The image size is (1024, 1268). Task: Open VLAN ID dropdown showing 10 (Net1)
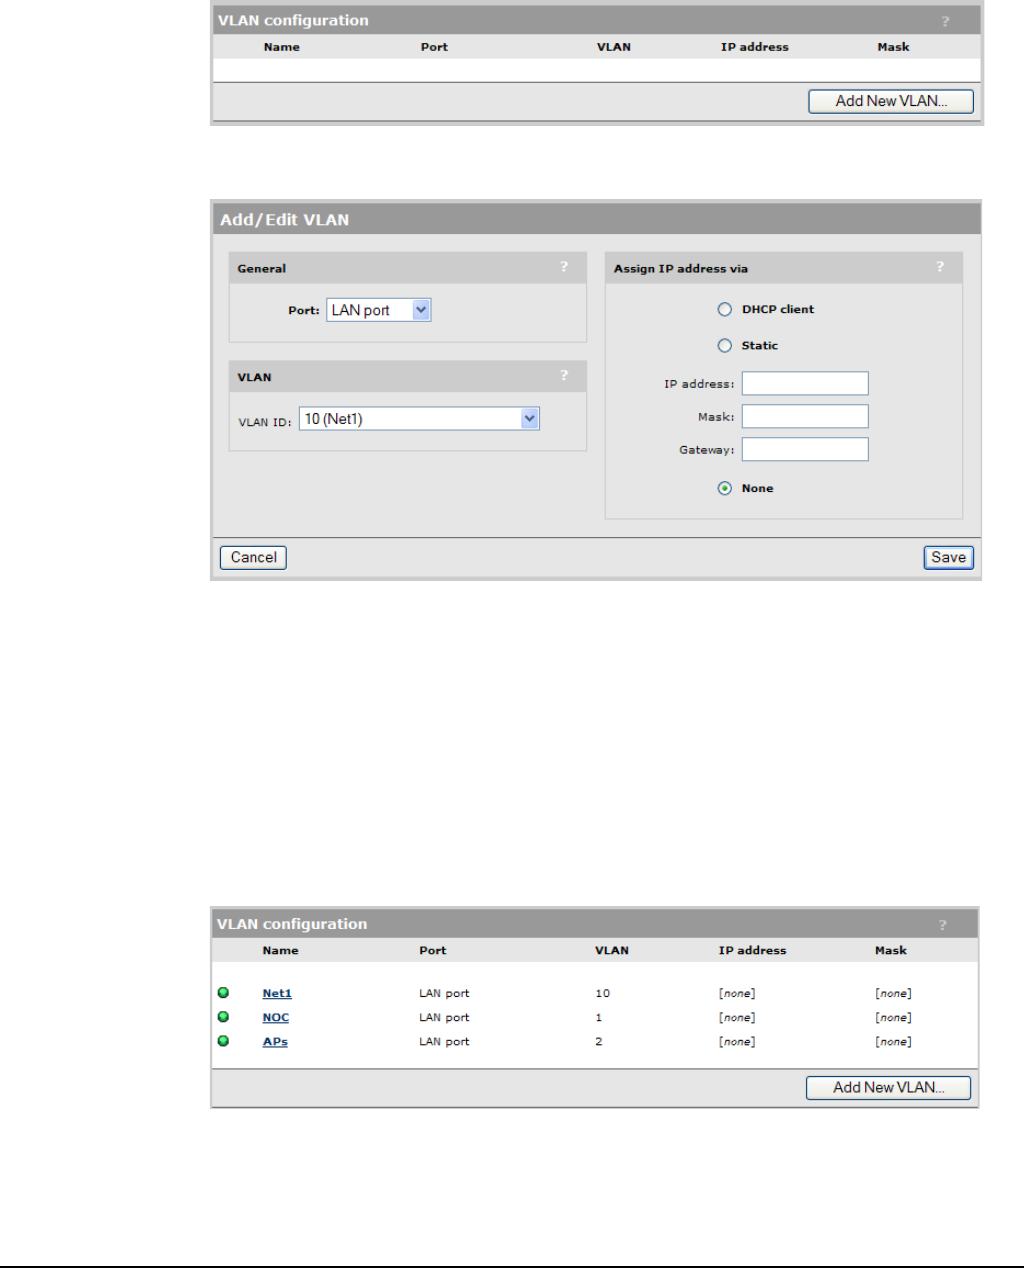(420, 419)
